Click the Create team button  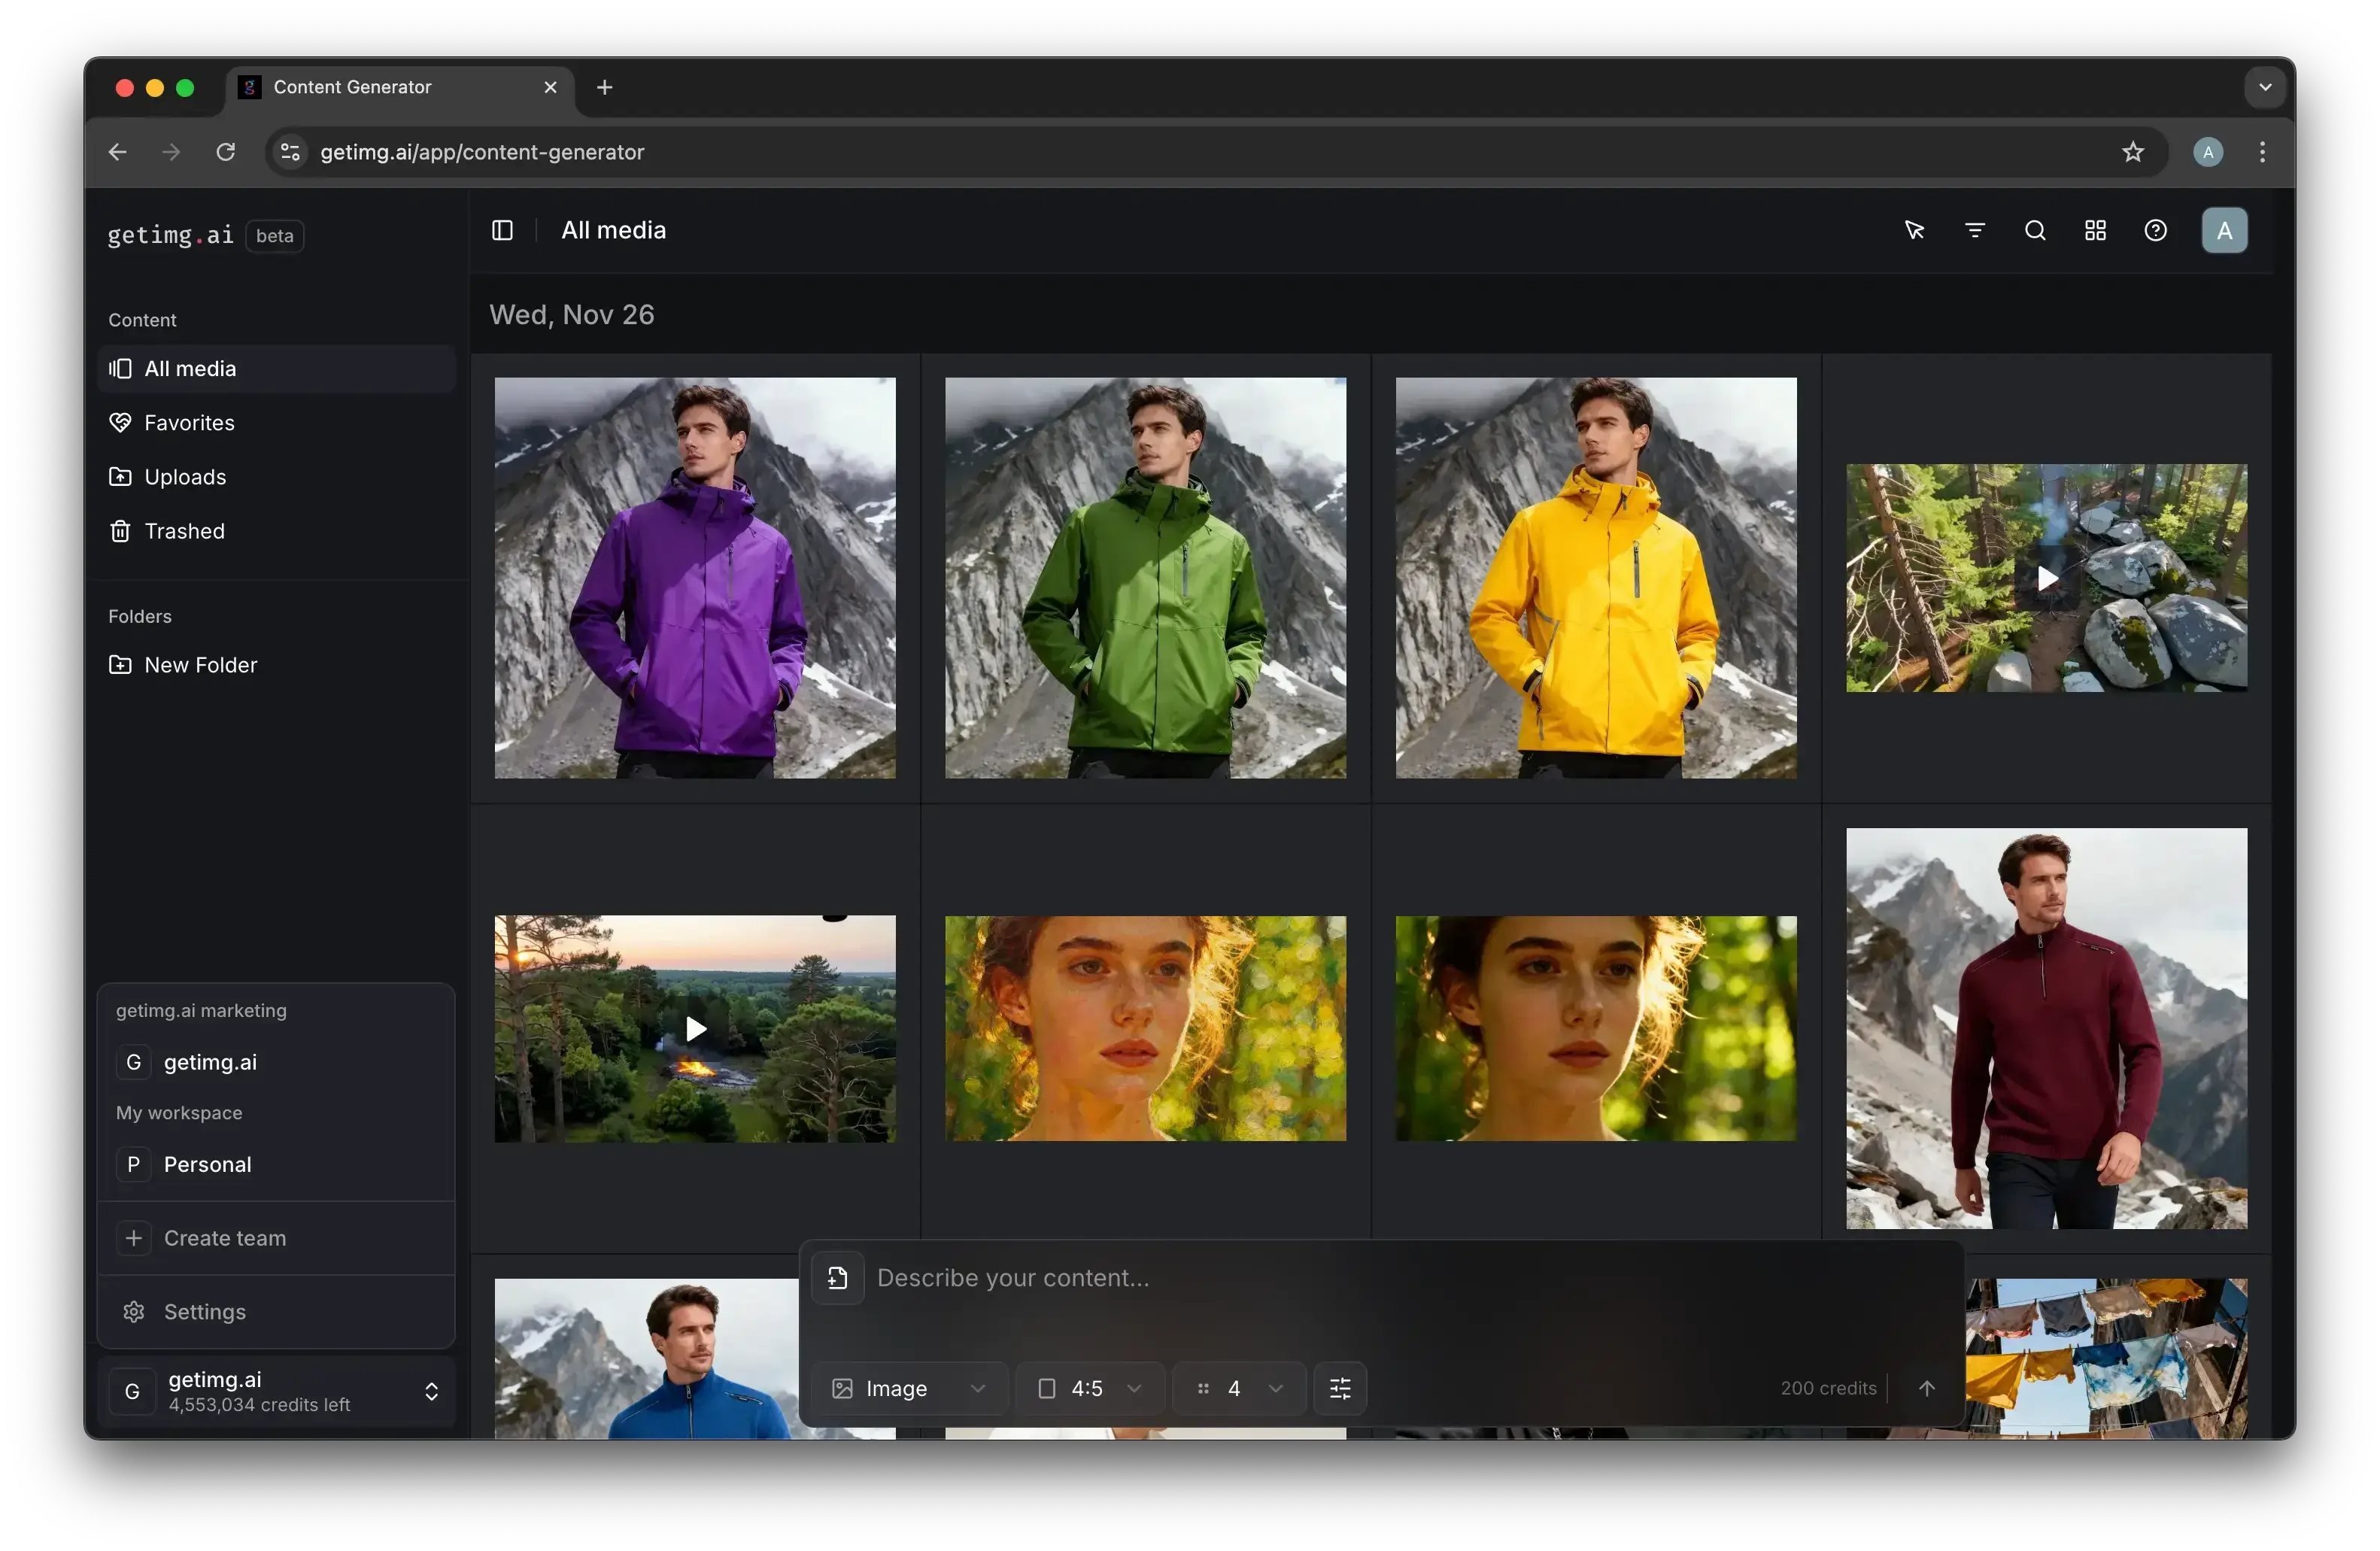224,1238
